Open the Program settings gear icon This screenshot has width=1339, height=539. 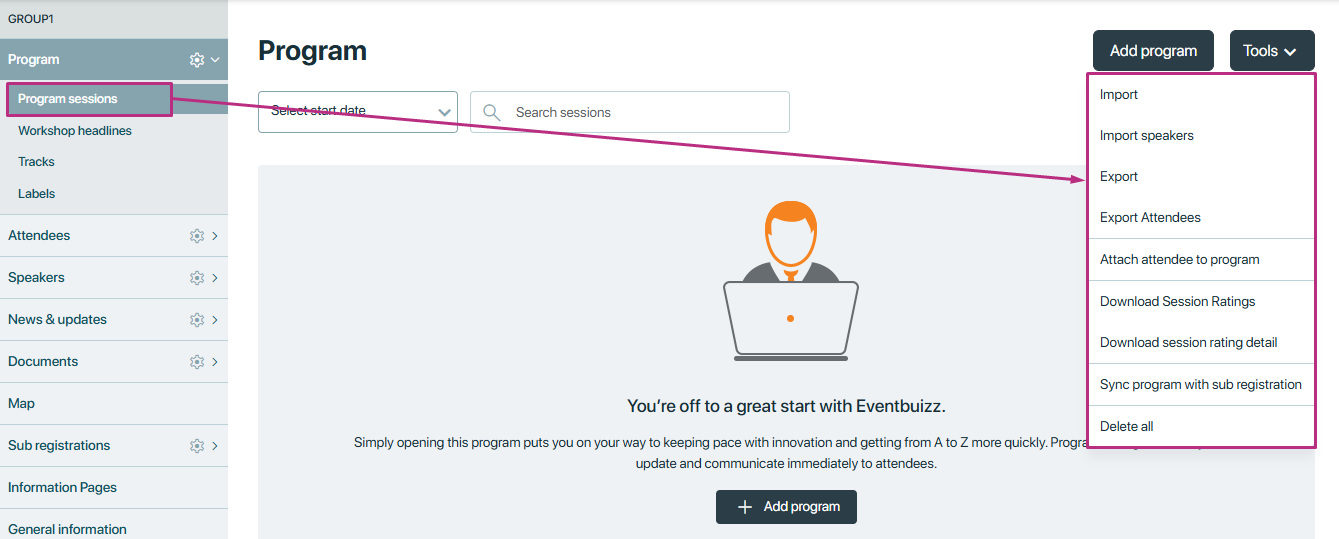(x=197, y=60)
